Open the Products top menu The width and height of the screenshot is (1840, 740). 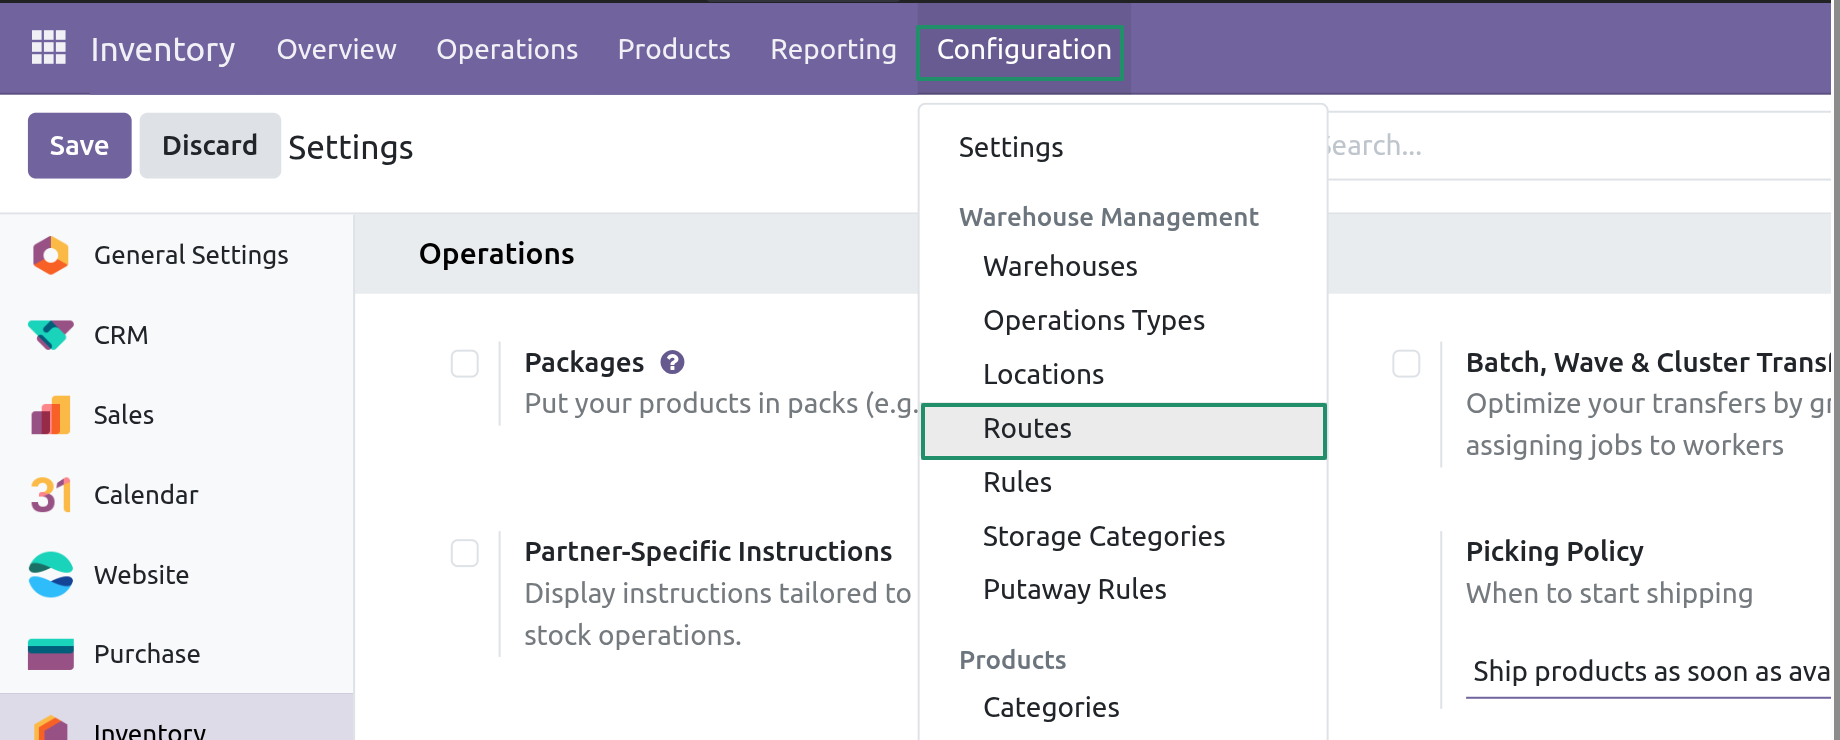click(x=674, y=49)
